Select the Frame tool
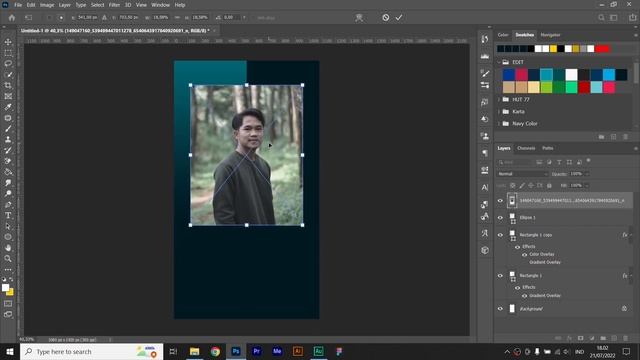This screenshot has width=640, height=360. 8,96
